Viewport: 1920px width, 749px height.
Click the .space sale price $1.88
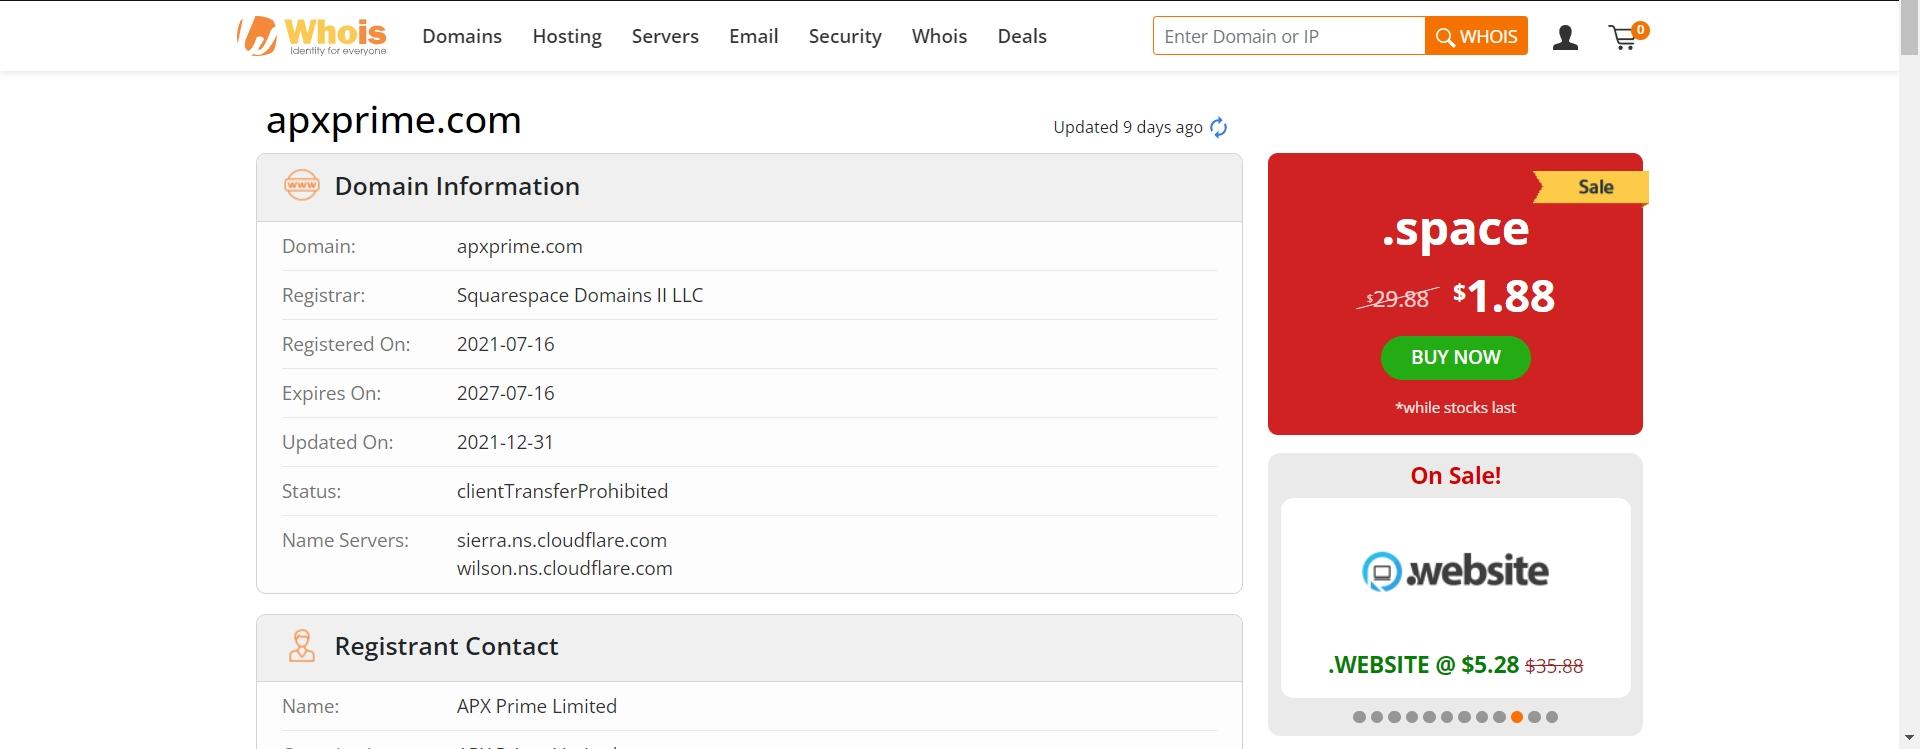coord(1504,296)
